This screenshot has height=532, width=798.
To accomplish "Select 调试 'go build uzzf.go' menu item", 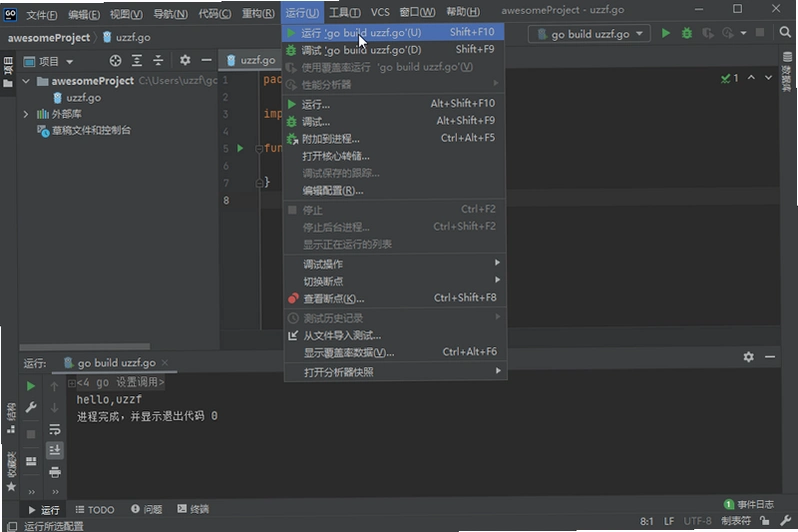I will click(x=393, y=50).
